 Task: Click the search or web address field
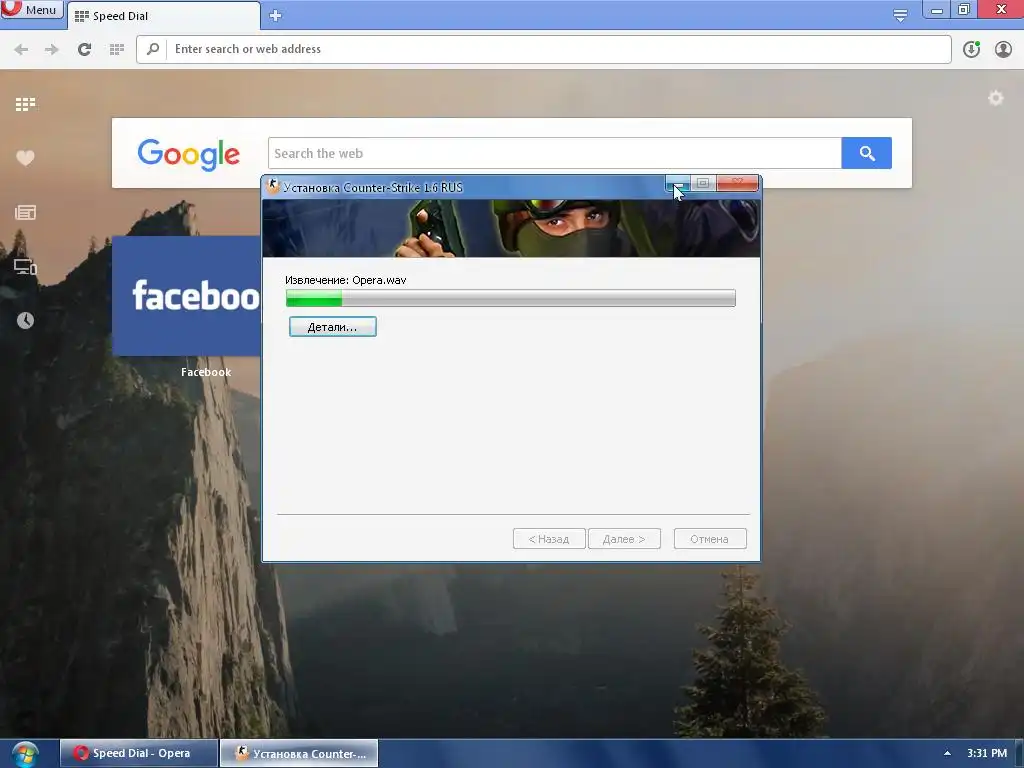coord(543,49)
